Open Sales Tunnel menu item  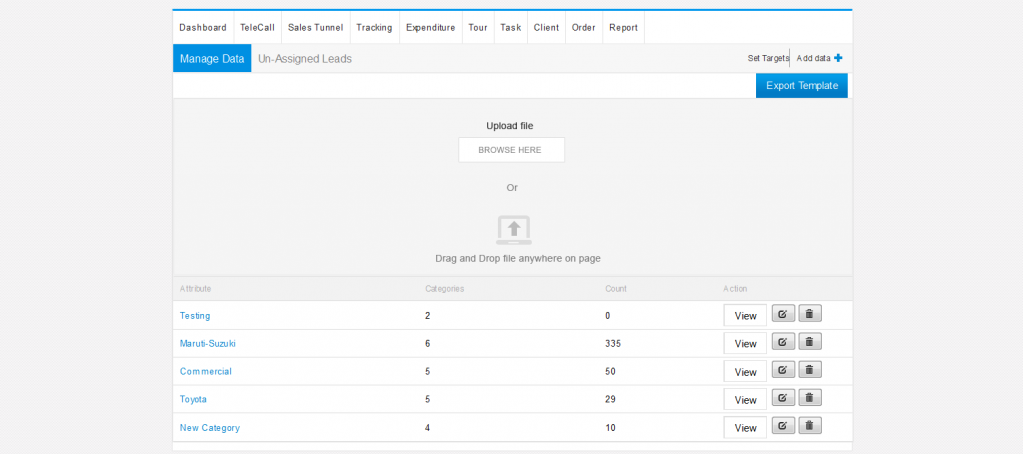[316, 27]
